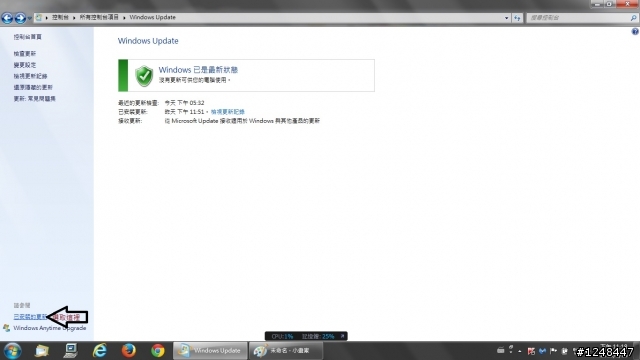The width and height of the screenshot is (640, 360).
Task: Show hidden tray icons arrow
Action: (x=520, y=351)
